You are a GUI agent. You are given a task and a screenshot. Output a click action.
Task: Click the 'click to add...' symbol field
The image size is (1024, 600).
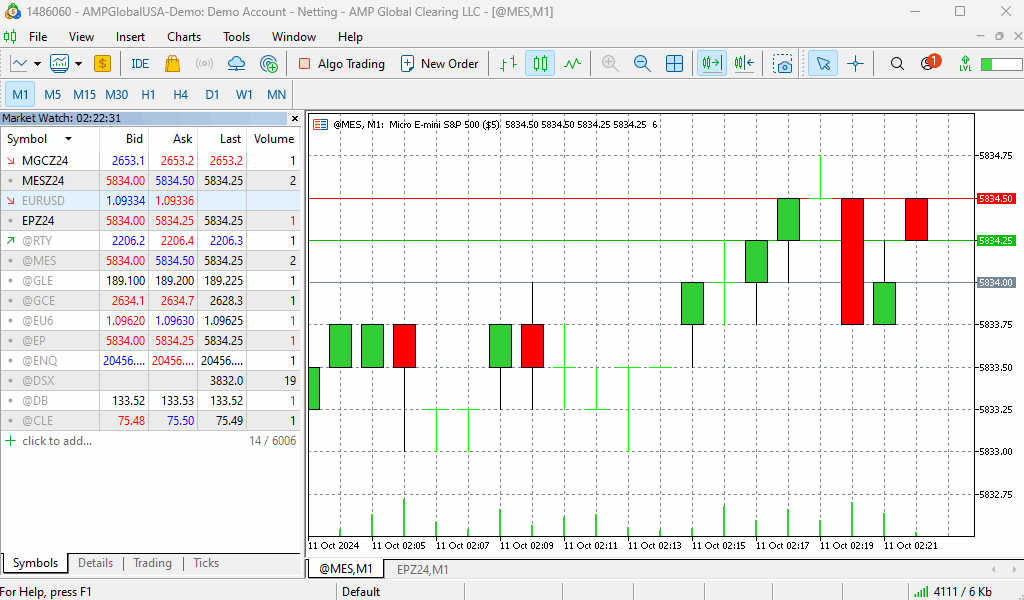click(57, 441)
